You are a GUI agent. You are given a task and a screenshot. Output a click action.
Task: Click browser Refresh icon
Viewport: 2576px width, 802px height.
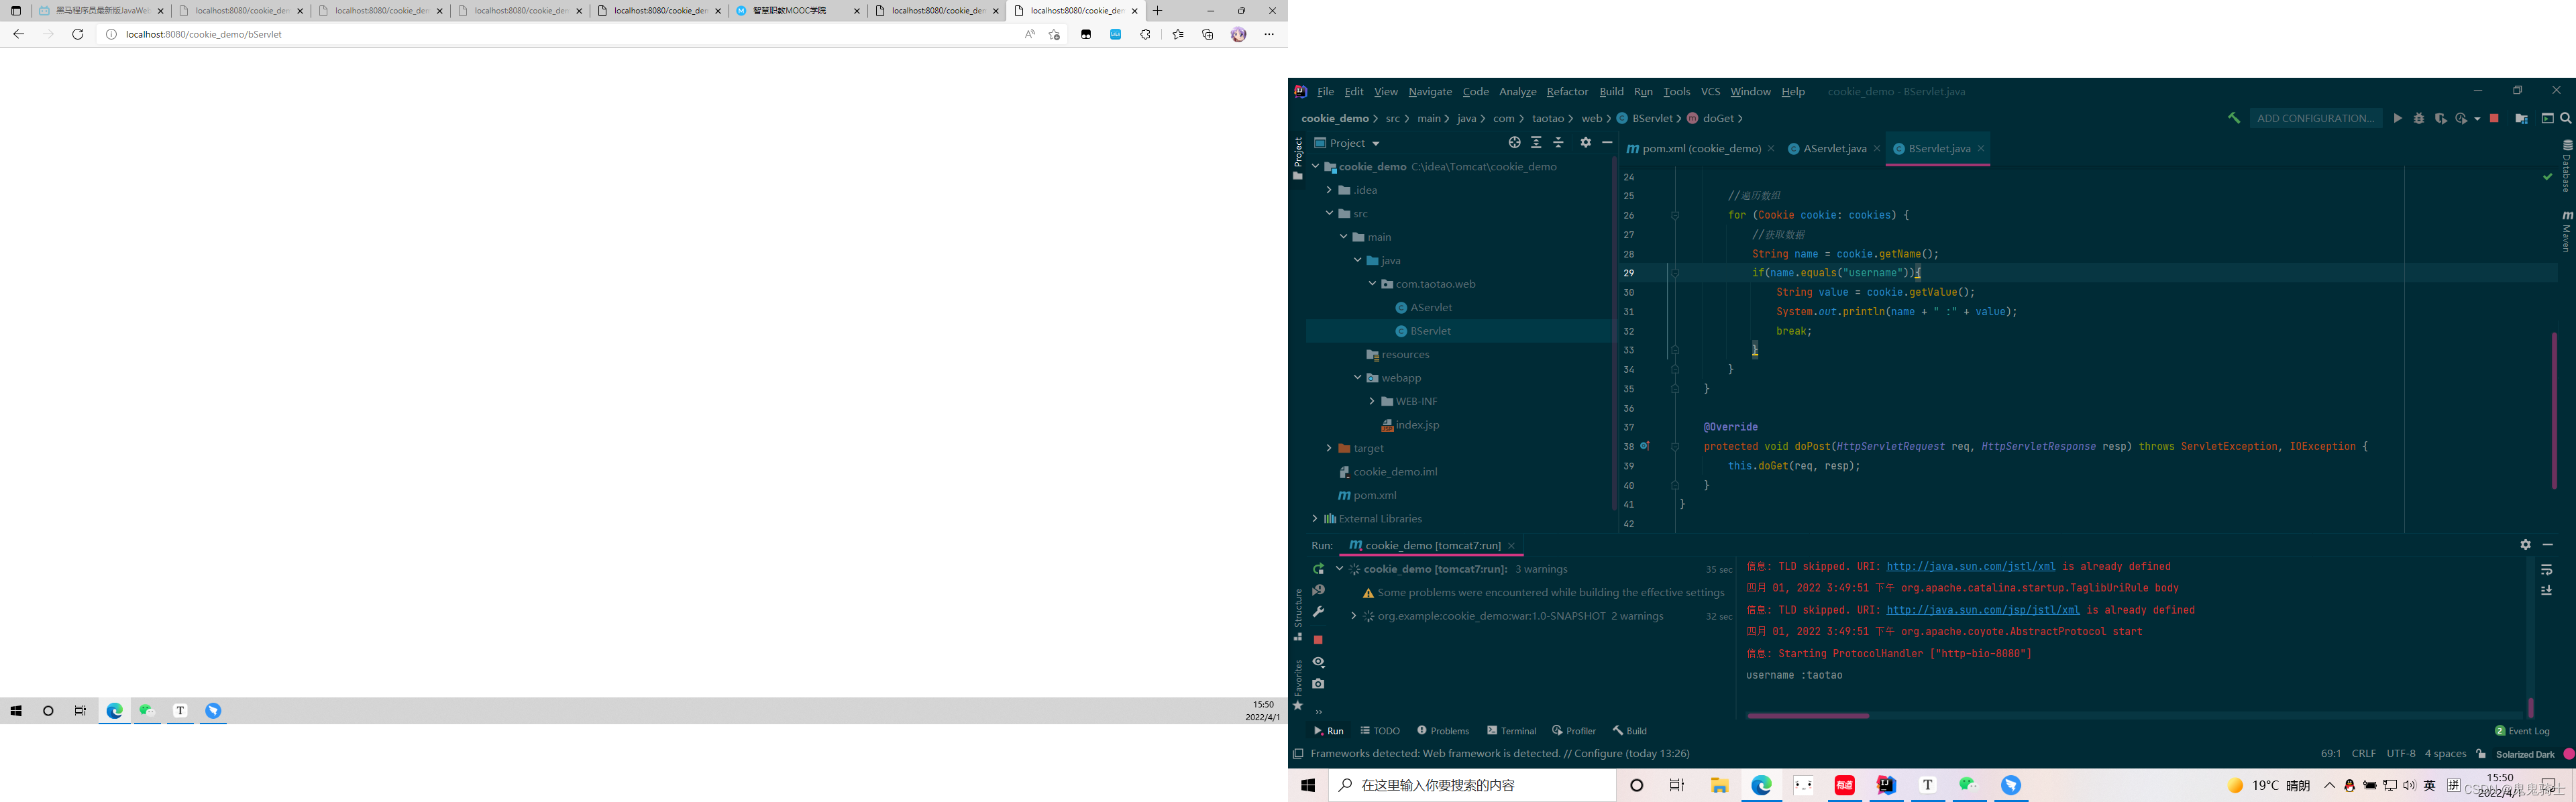78,34
